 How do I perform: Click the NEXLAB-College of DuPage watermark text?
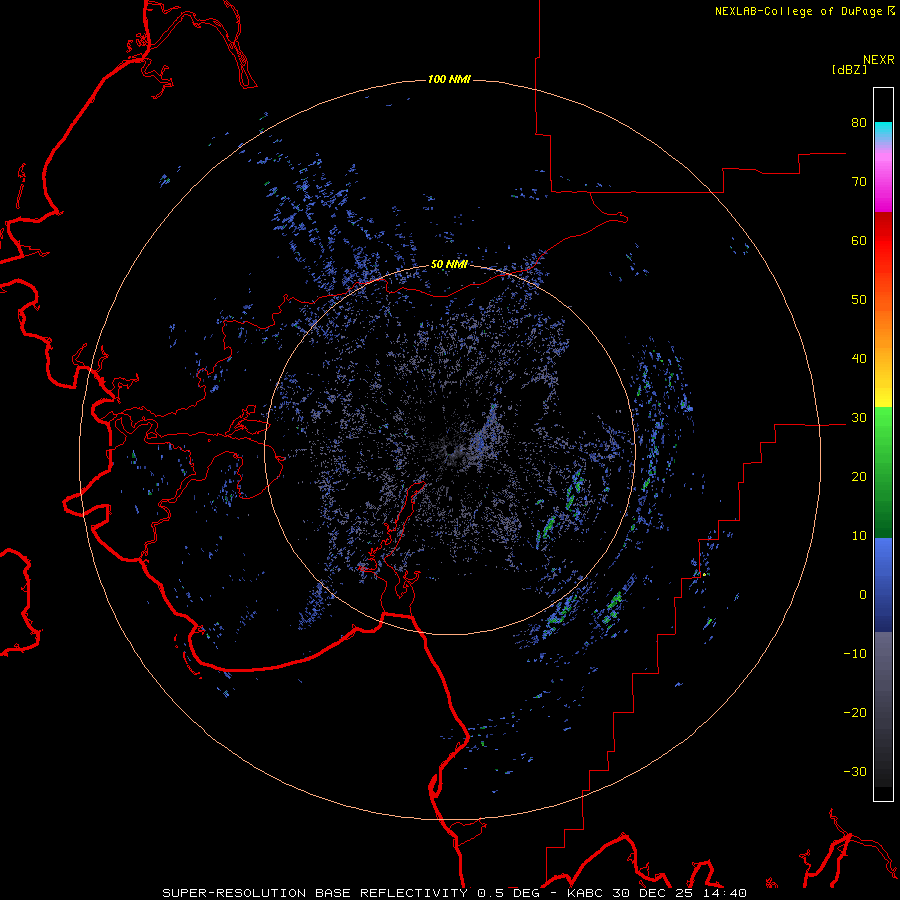[798, 11]
